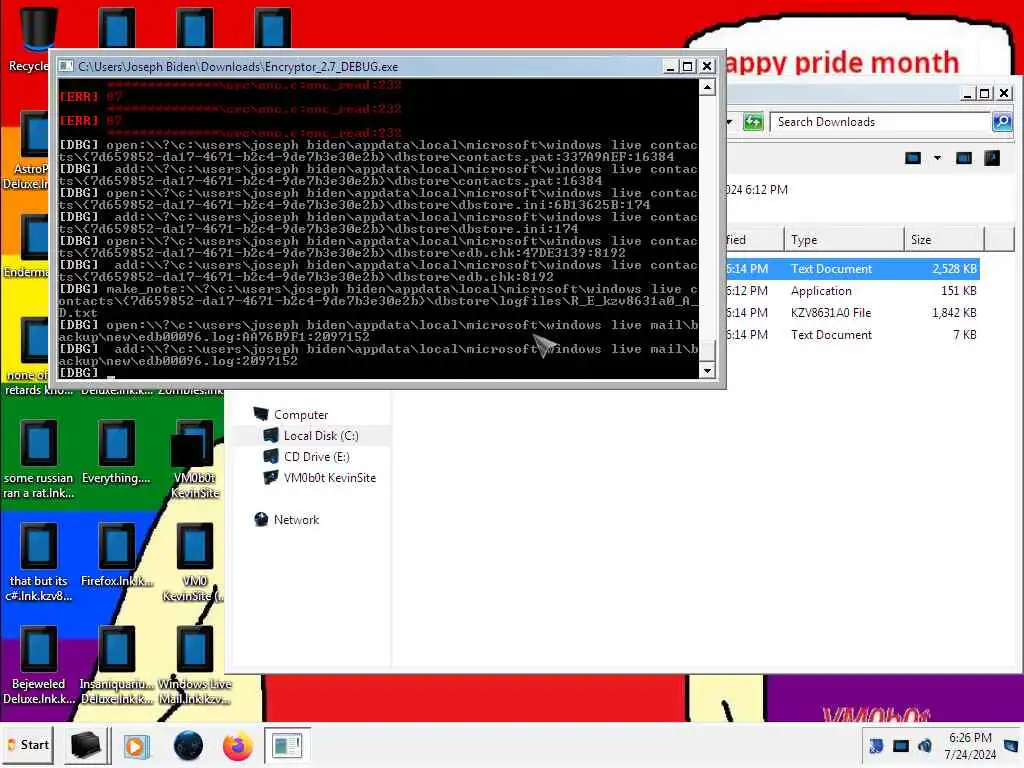
Task: Select the 'Bejeweled Deluxe.lnk' desktop icon
Action: click(x=39, y=665)
